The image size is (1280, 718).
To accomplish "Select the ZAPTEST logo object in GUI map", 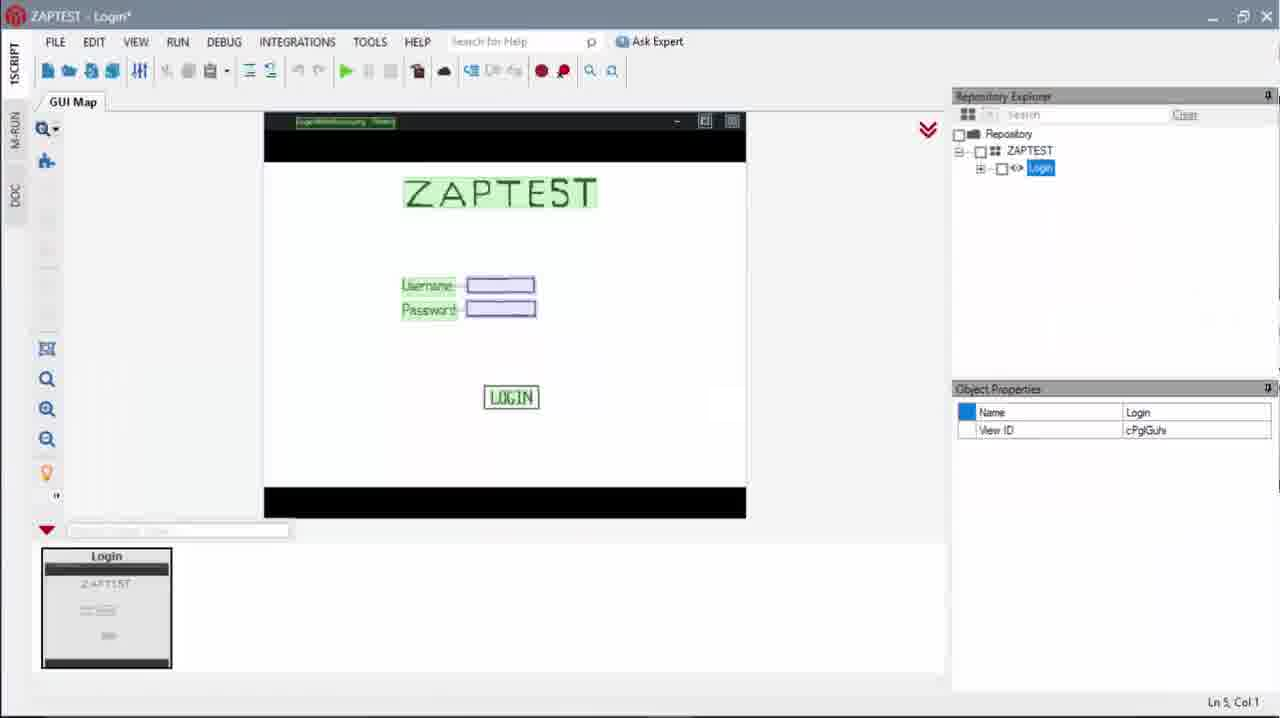I will pyautogui.click(x=500, y=193).
